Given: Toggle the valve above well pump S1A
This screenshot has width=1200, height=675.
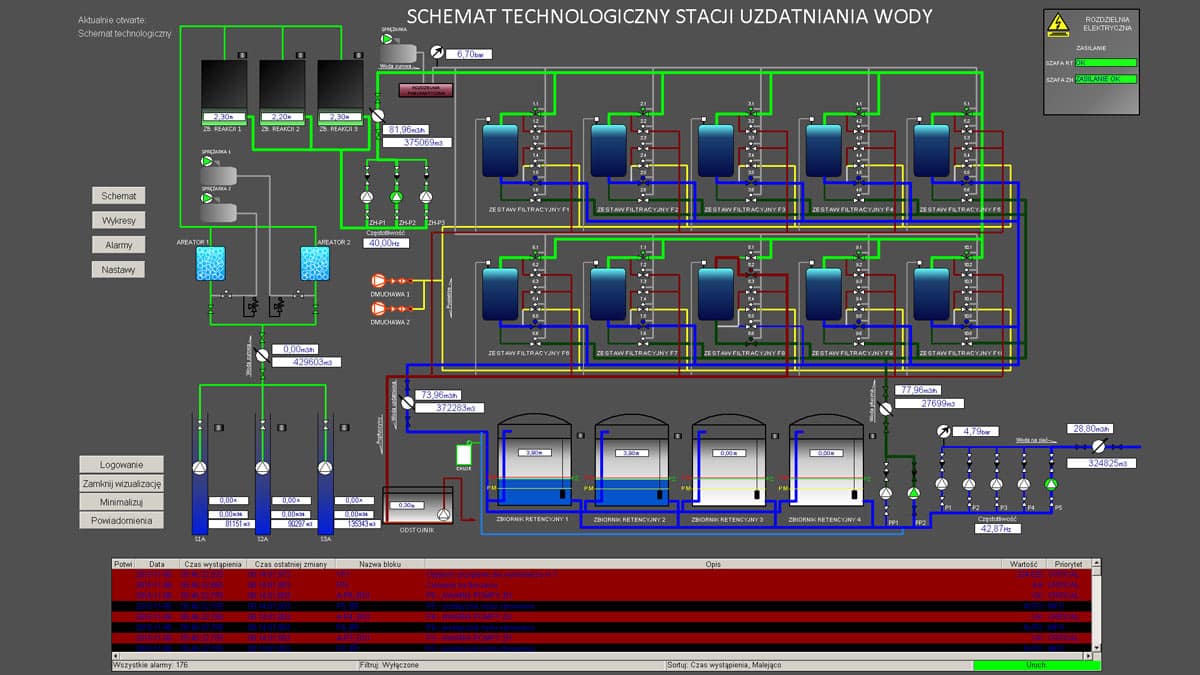Looking at the screenshot, I should 199,424.
